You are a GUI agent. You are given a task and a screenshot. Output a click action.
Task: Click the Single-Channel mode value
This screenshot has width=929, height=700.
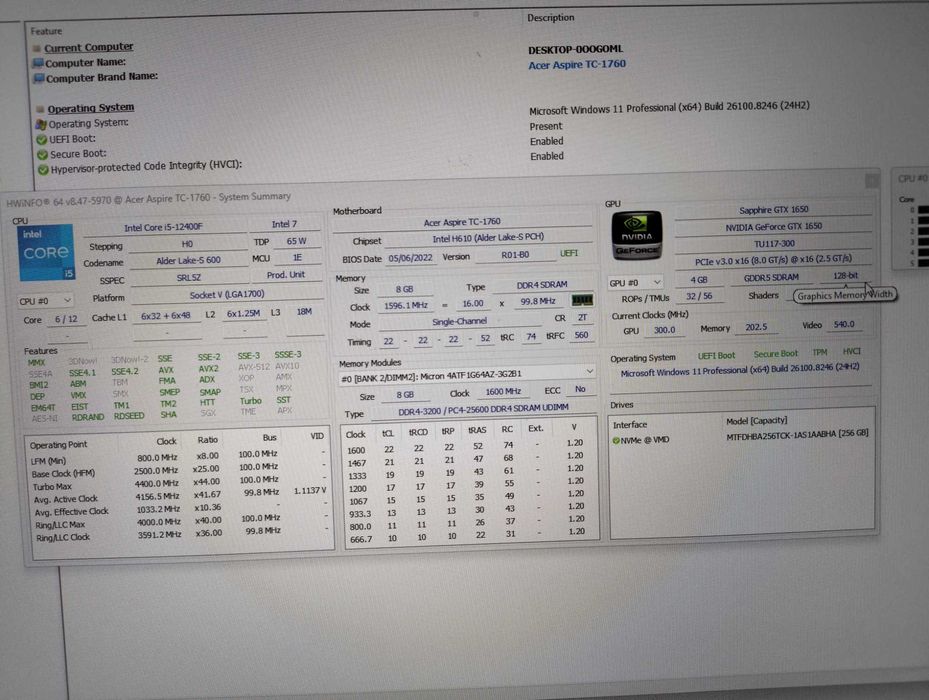(460, 321)
